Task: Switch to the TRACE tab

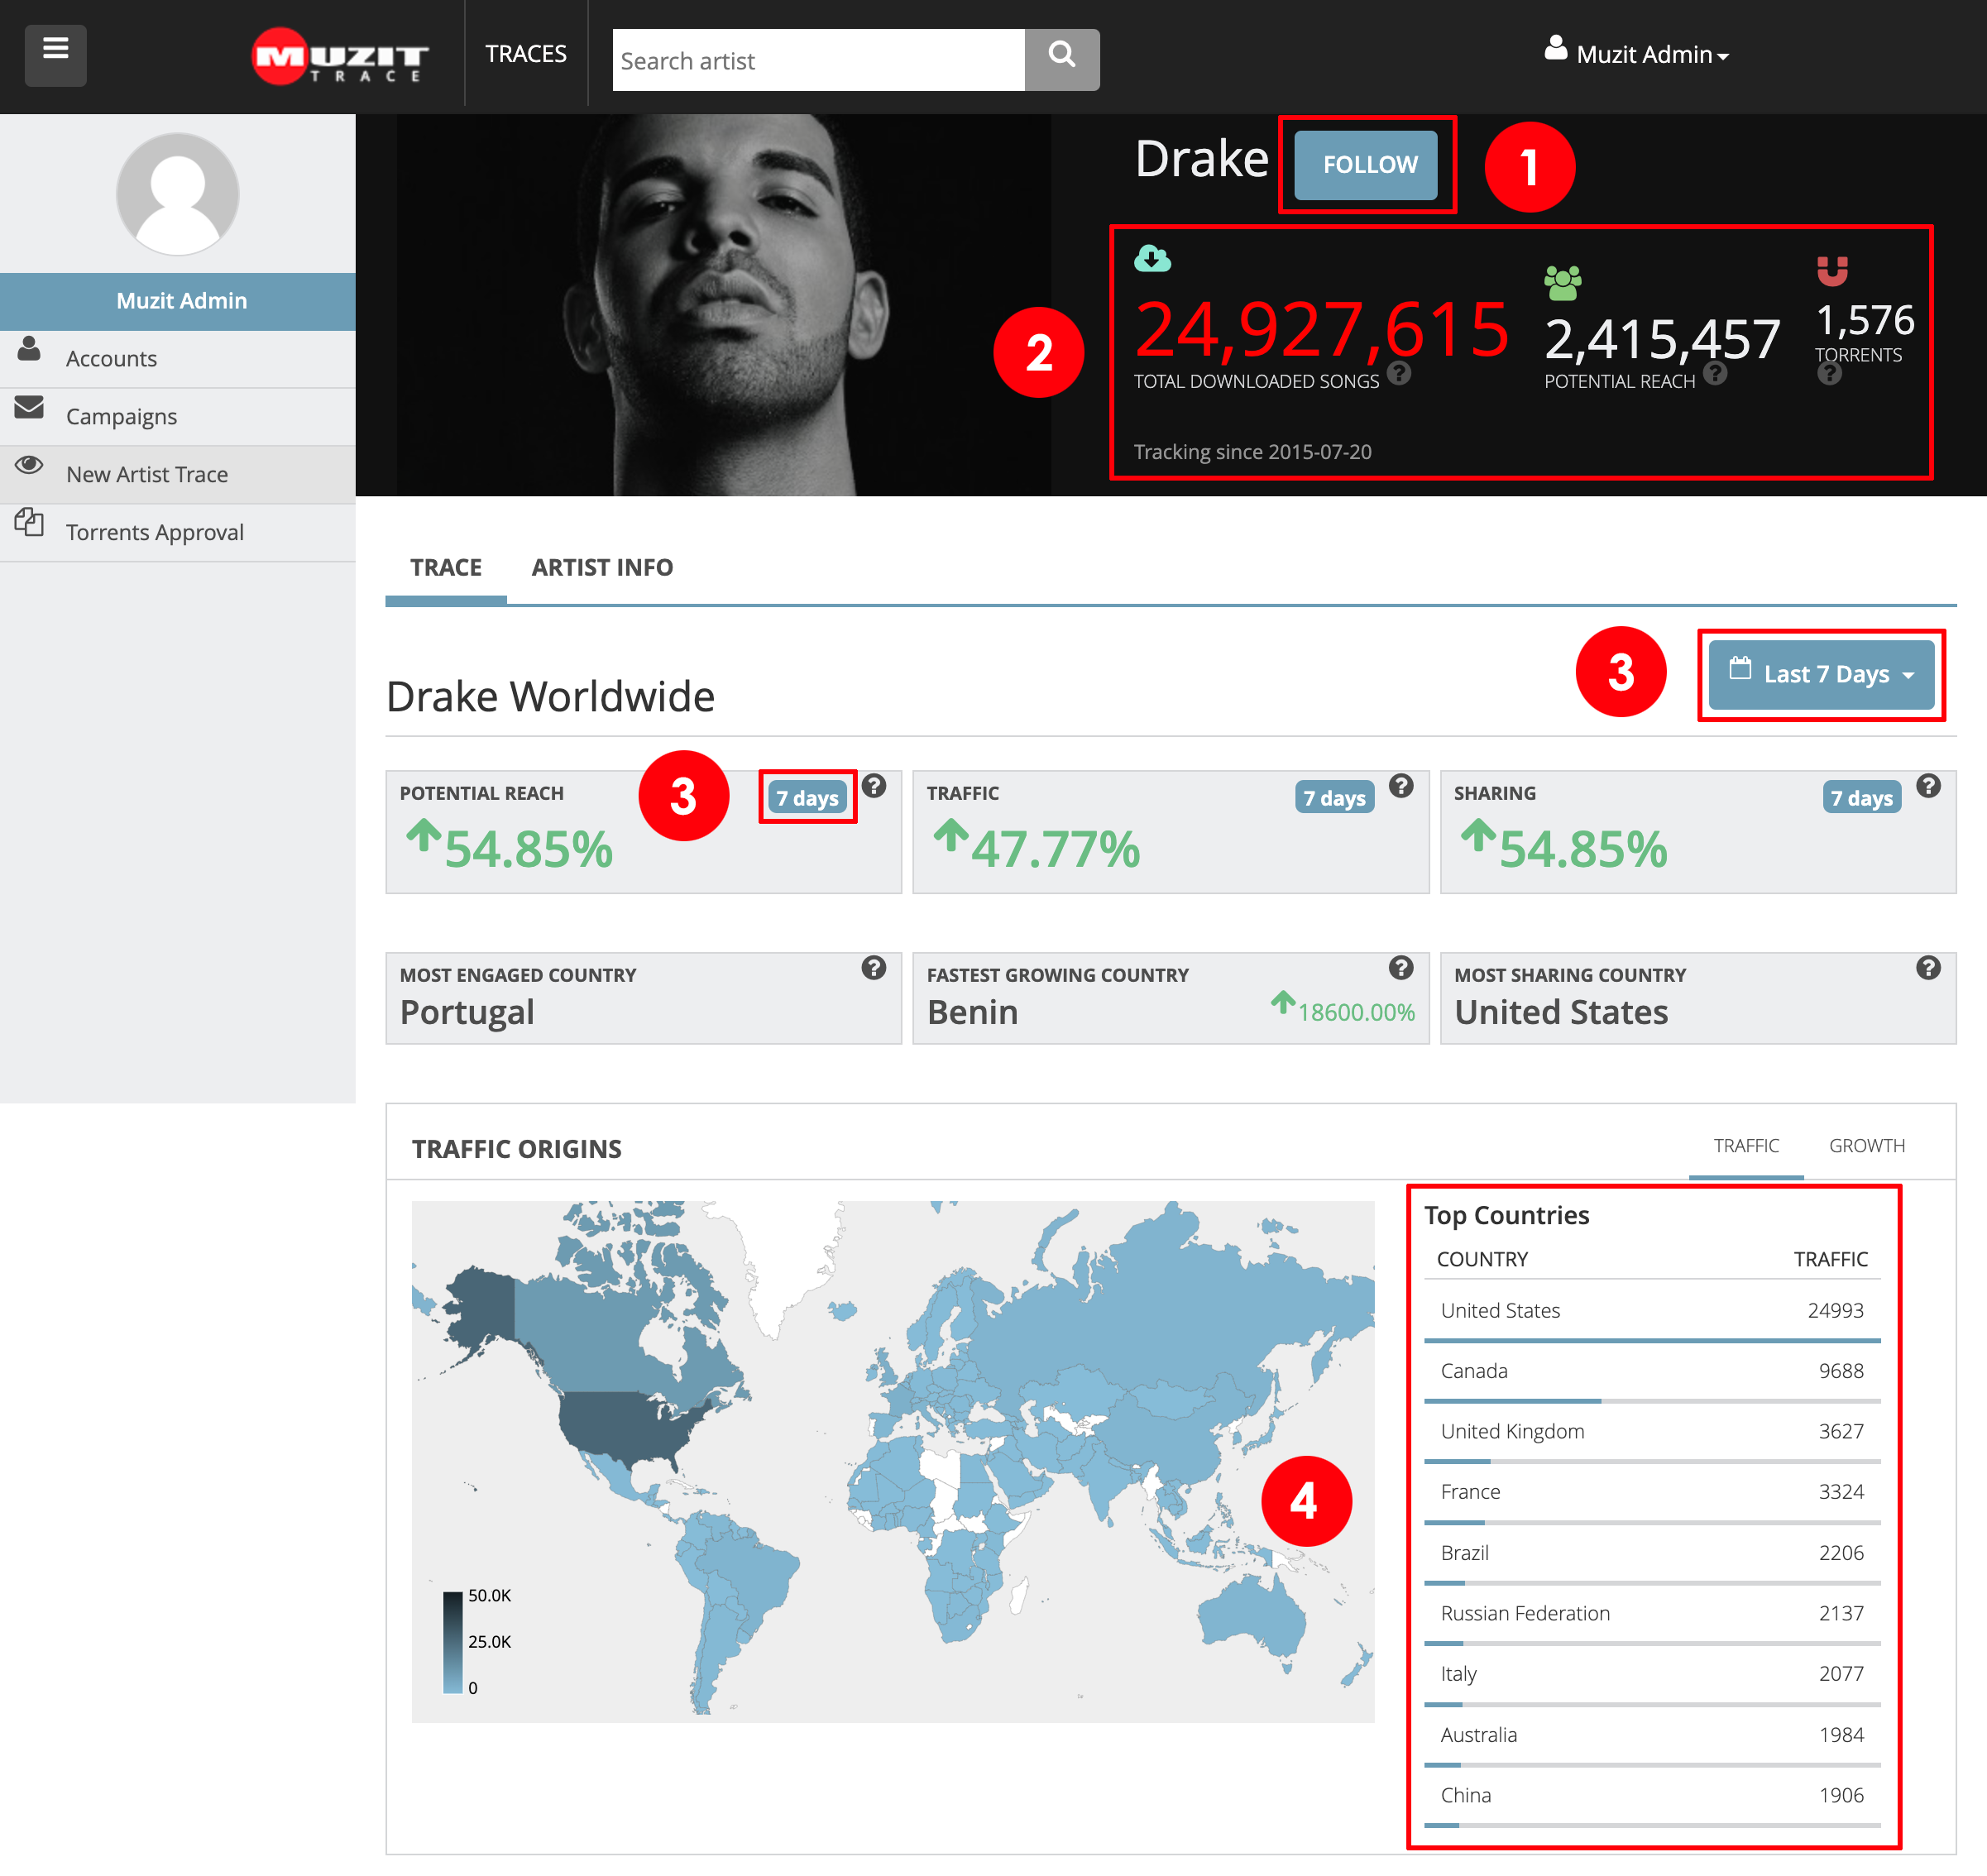Action: tap(446, 567)
